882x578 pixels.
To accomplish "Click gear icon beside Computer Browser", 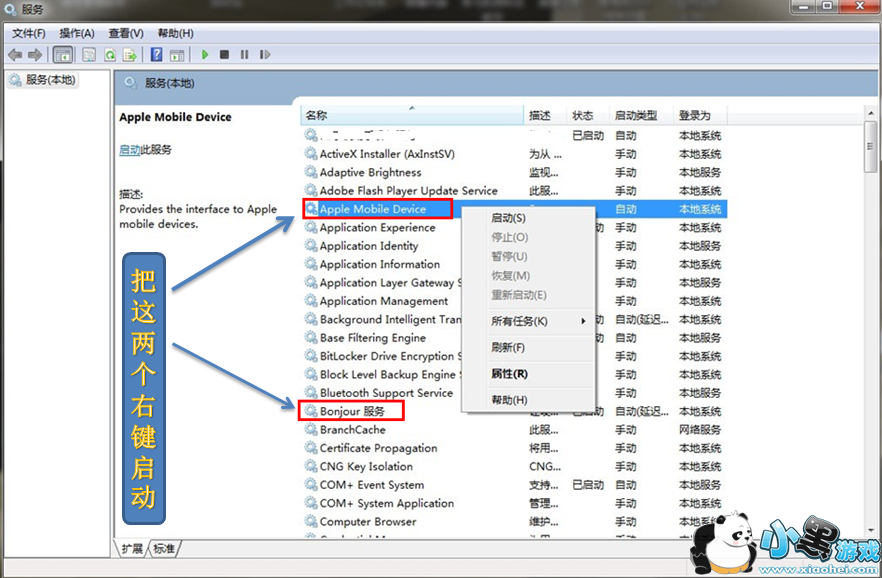I will [x=310, y=521].
